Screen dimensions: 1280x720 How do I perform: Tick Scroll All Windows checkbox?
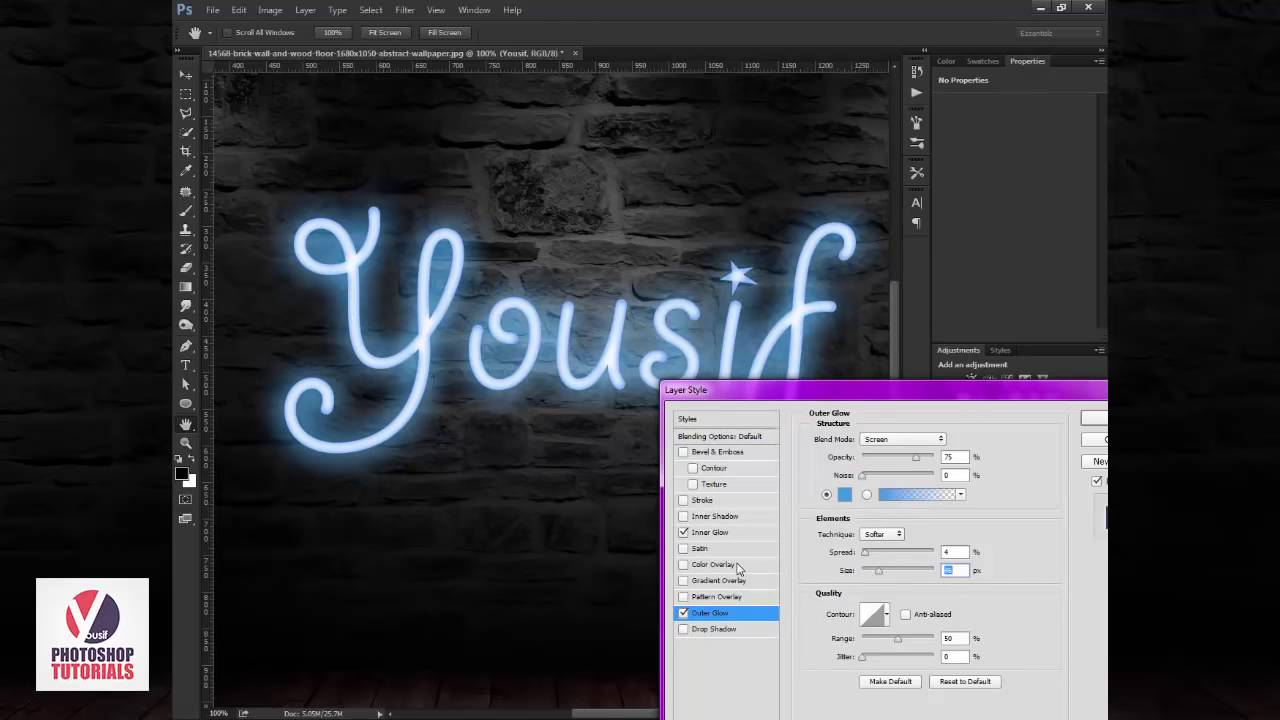click(x=228, y=32)
